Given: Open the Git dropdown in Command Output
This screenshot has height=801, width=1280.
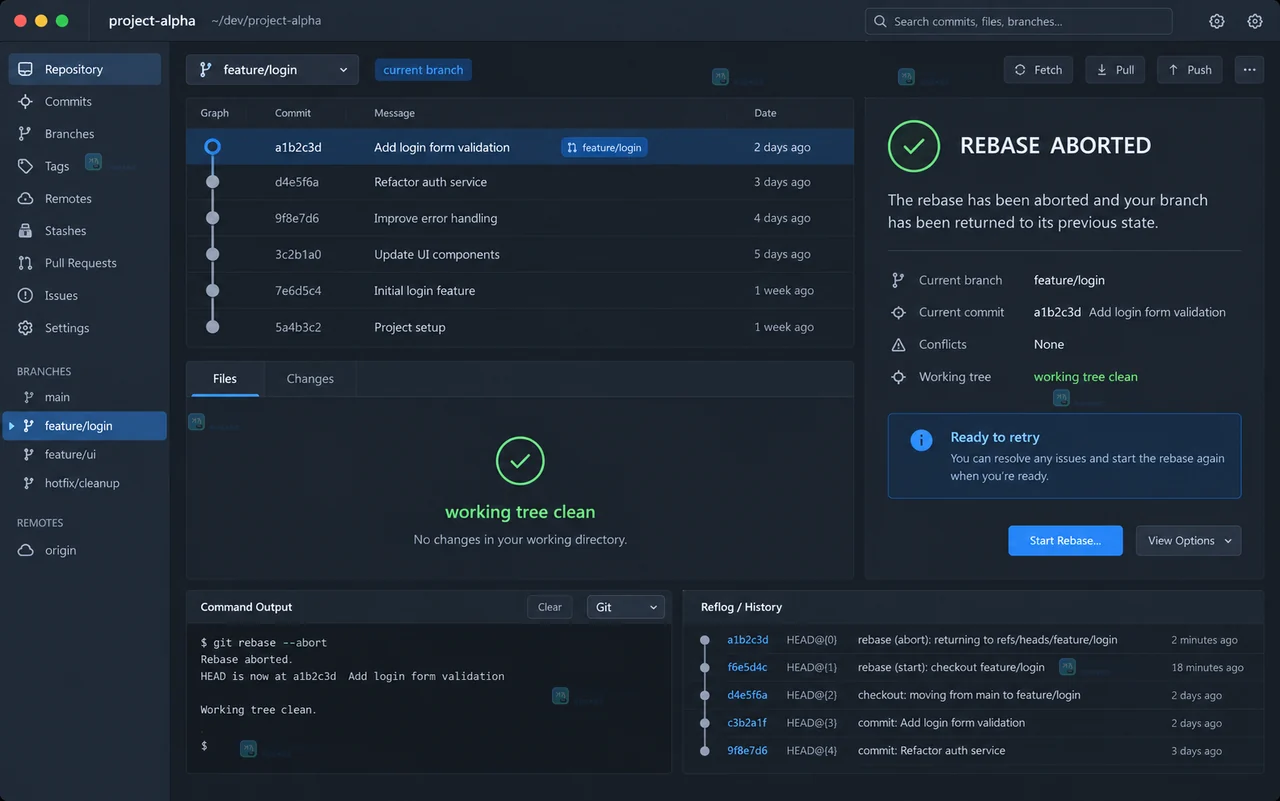Looking at the screenshot, I should point(626,607).
